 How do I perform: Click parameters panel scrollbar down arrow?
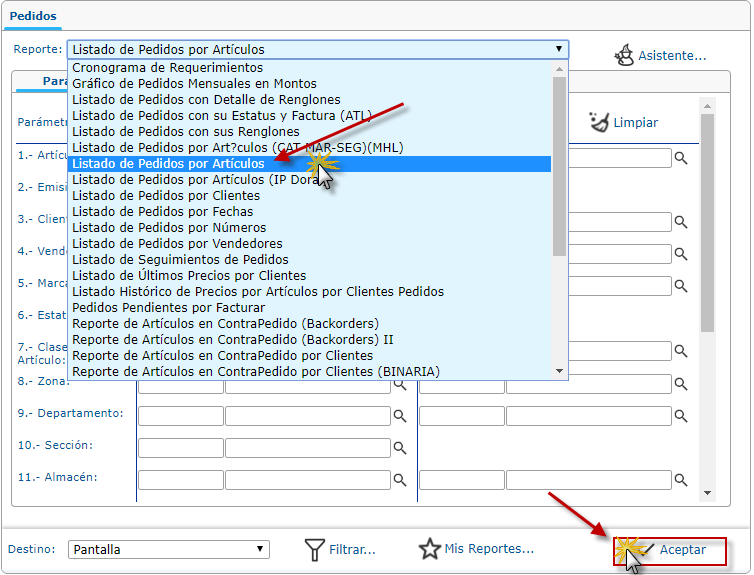coord(707,493)
